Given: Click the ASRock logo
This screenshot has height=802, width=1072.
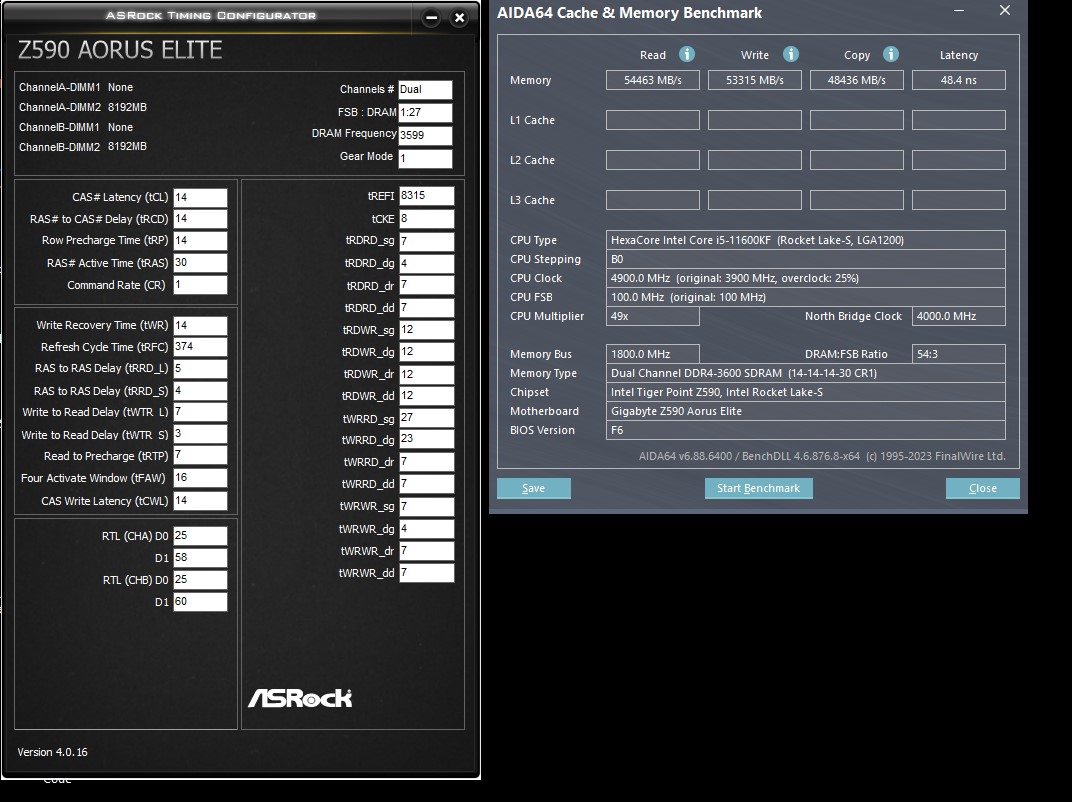Looking at the screenshot, I should click(300, 698).
